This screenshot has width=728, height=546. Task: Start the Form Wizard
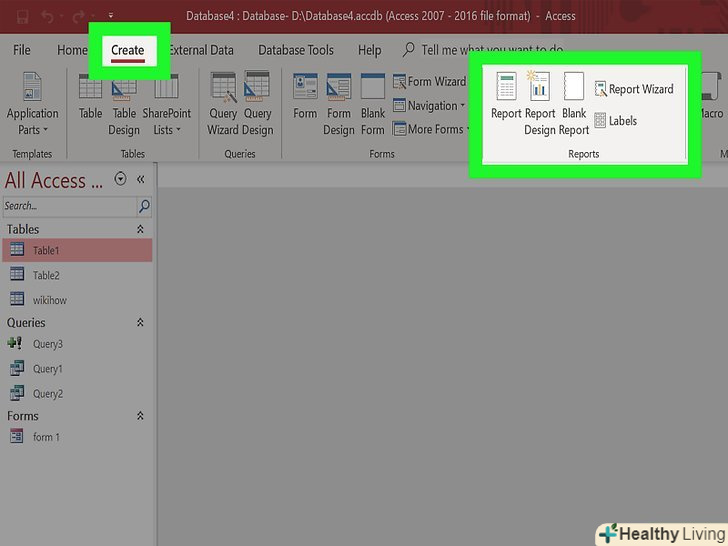(429, 82)
